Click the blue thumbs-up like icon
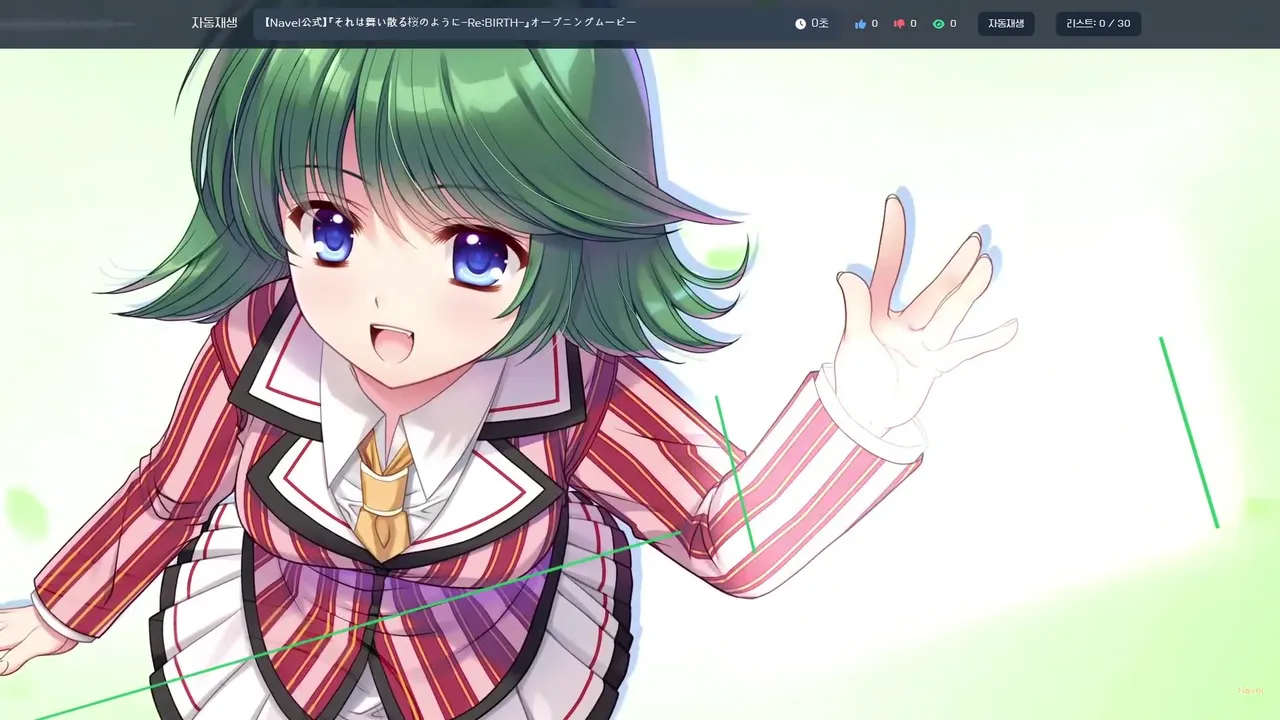1280x720 pixels. click(860, 24)
